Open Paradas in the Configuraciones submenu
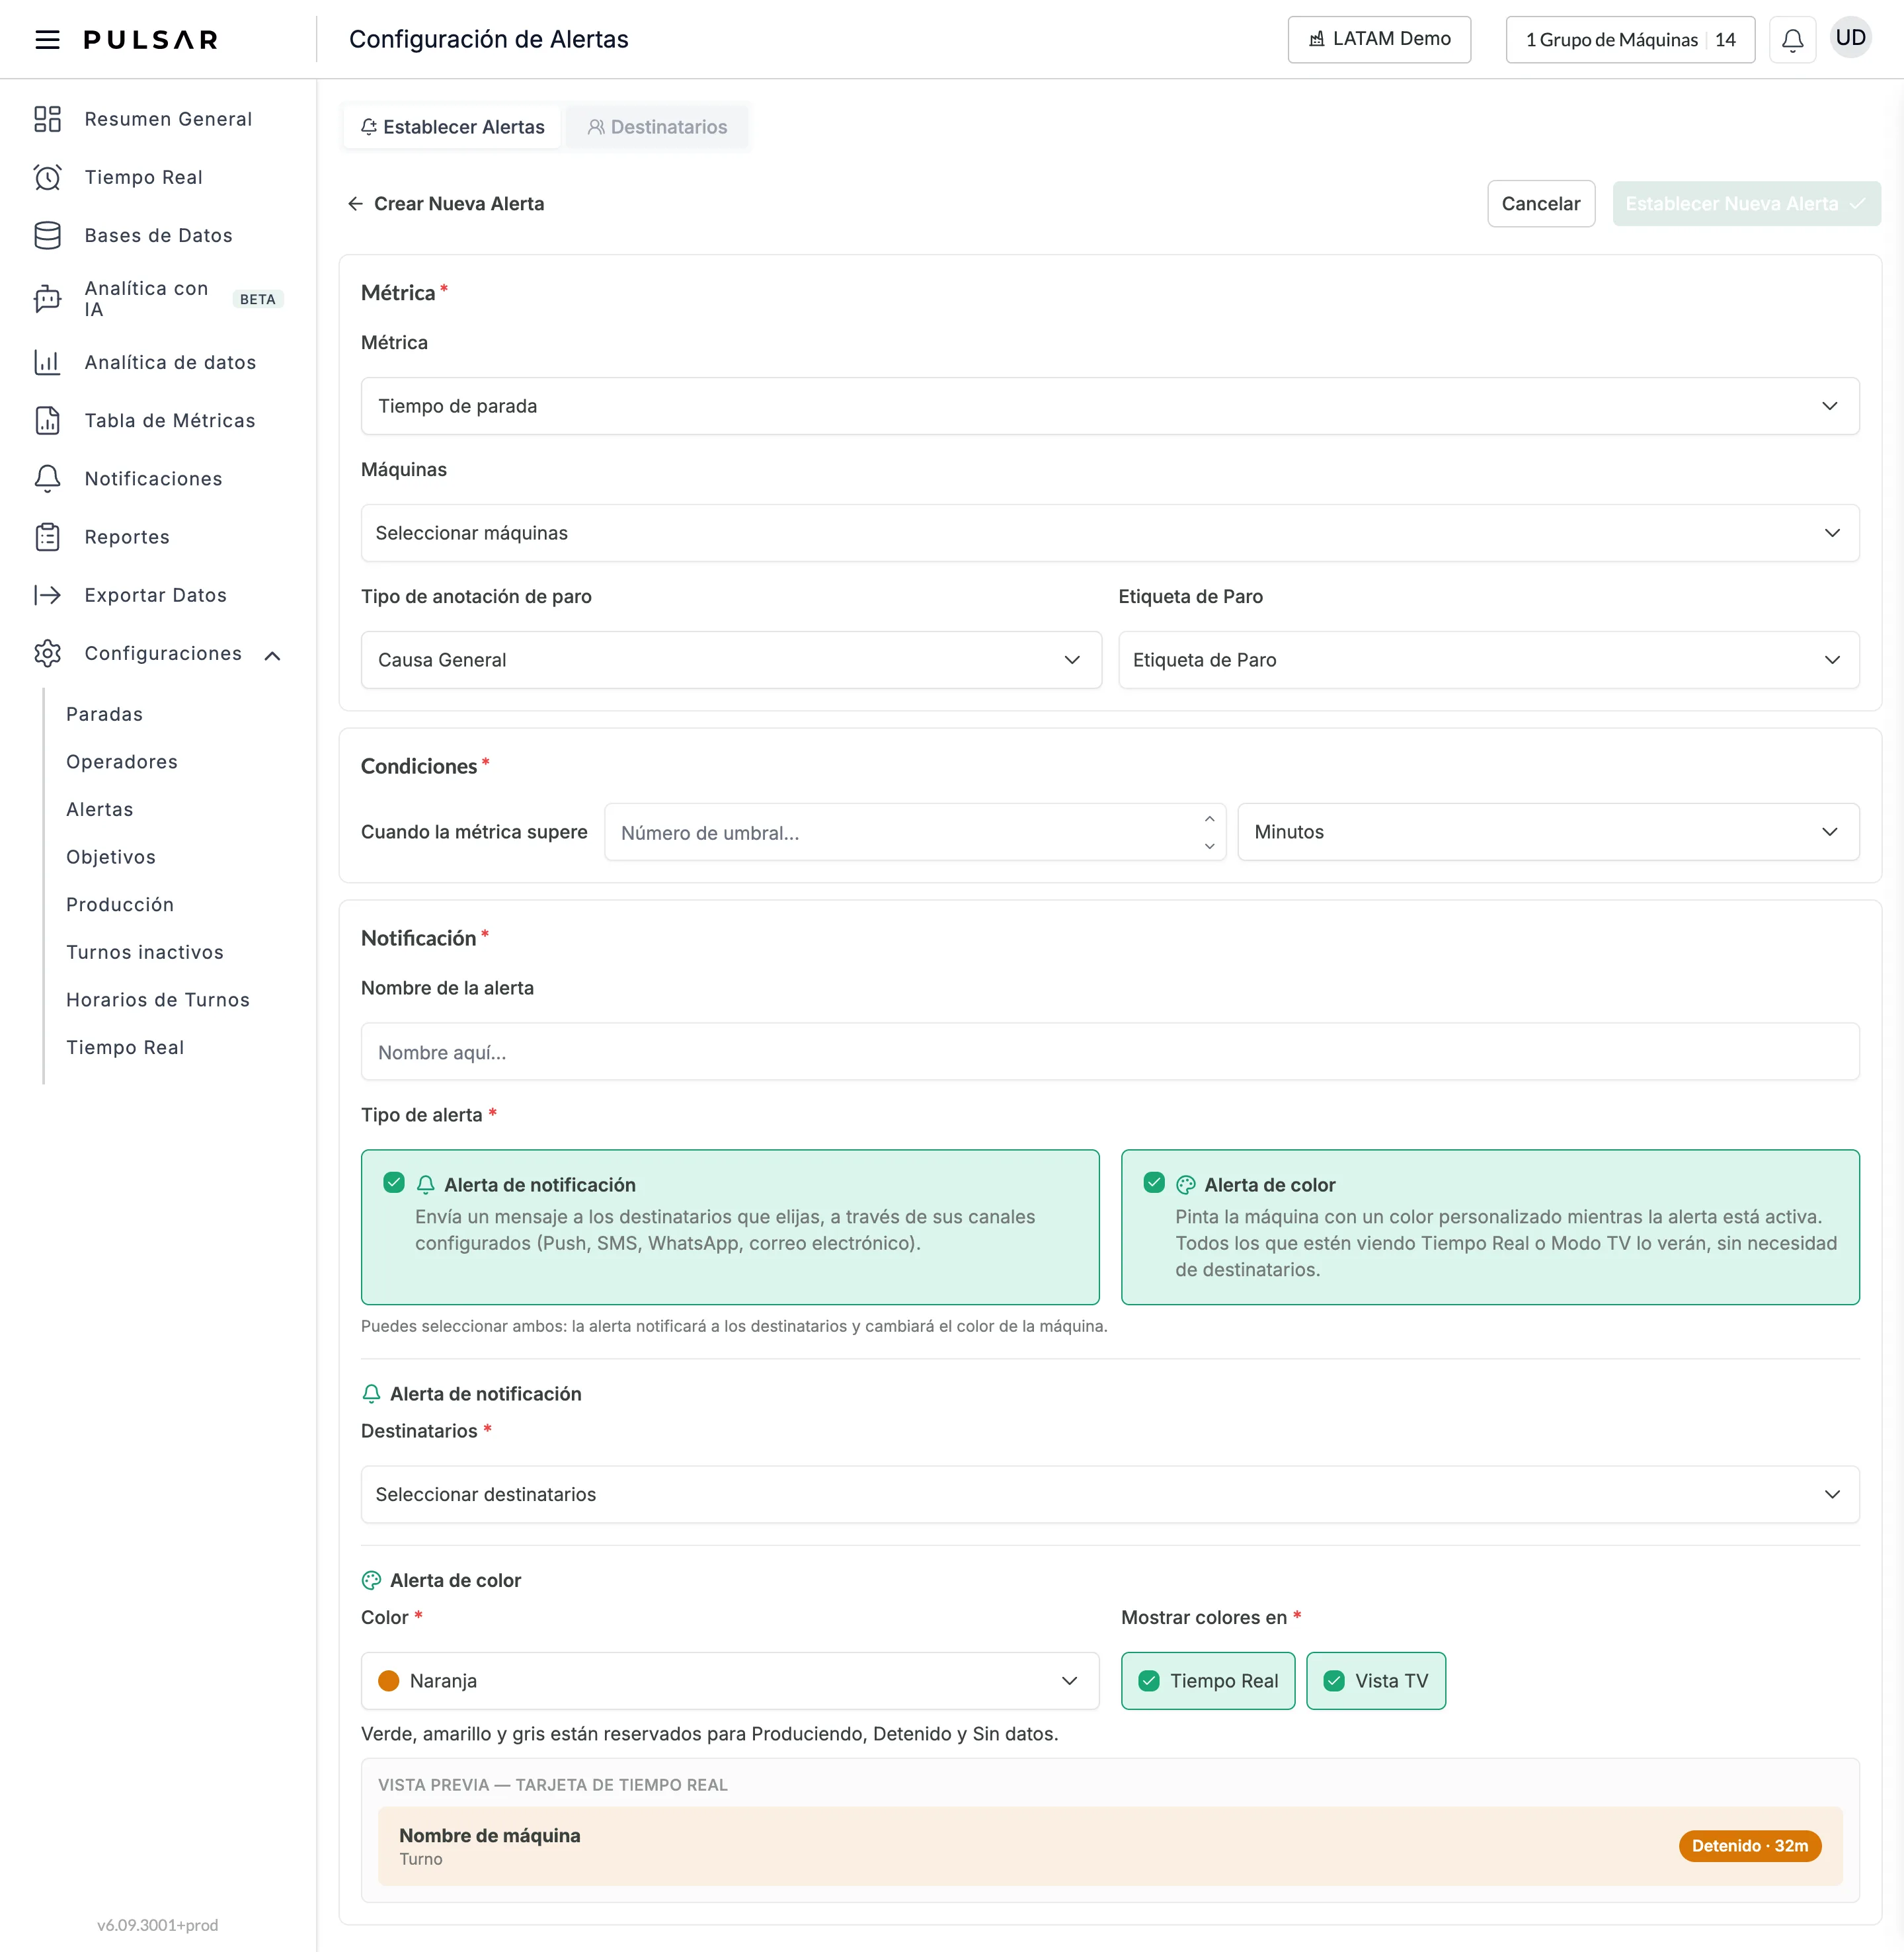Screen dimensions: 1904x1952 point(104,714)
